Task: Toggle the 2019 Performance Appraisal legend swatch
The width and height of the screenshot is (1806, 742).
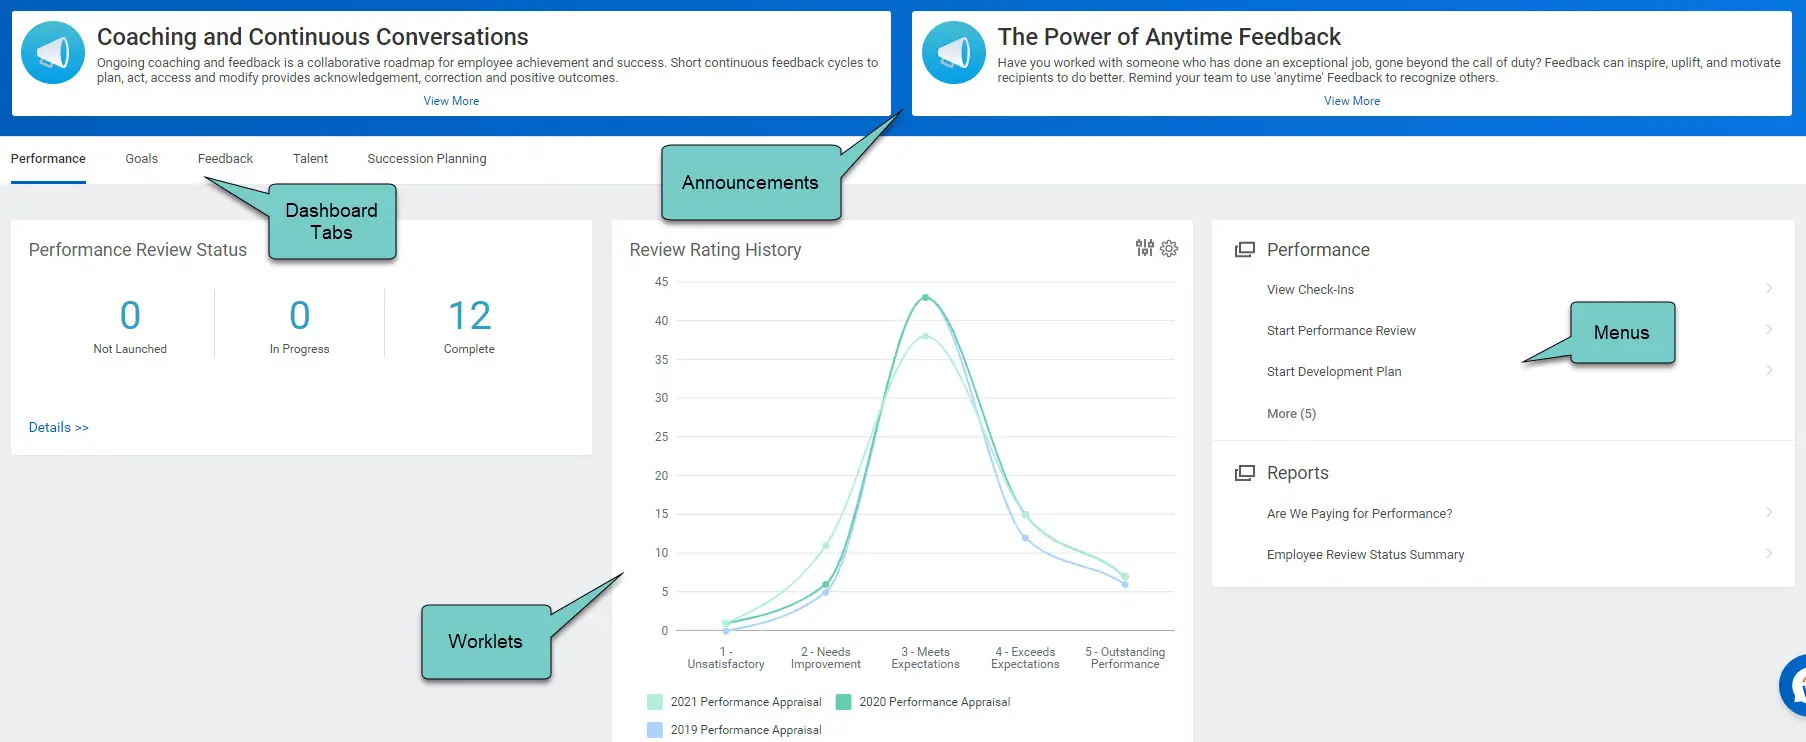Action: 655,730
